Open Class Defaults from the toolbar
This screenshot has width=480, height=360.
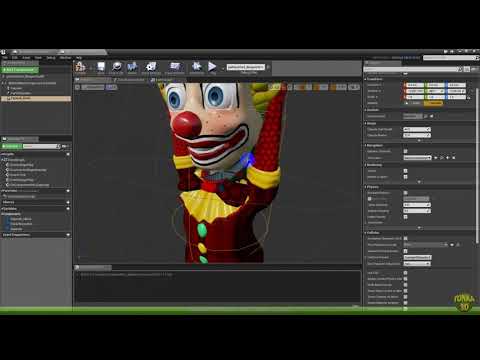point(175,67)
